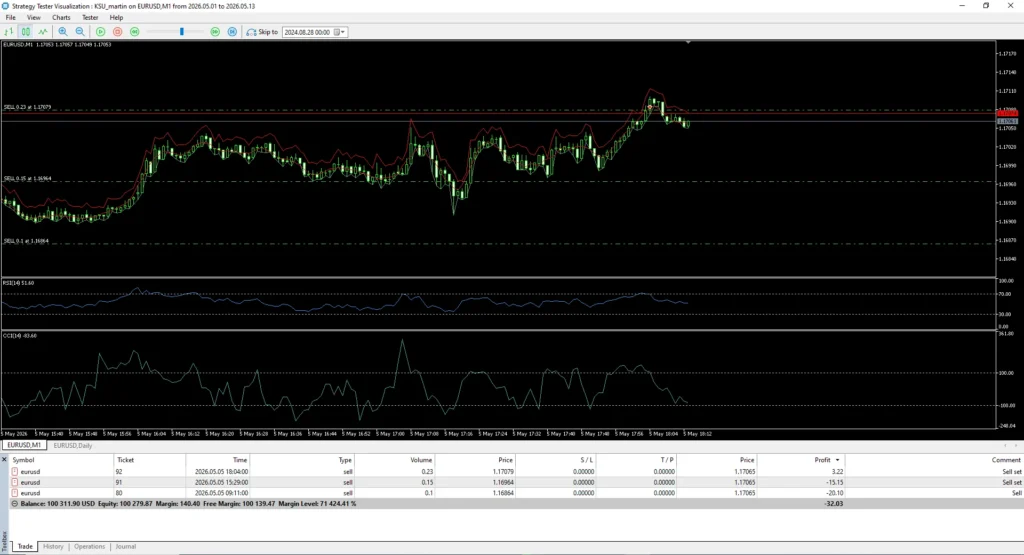Switch chart to line chart mode
The height and width of the screenshot is (555, 1024).
[42, 31]
